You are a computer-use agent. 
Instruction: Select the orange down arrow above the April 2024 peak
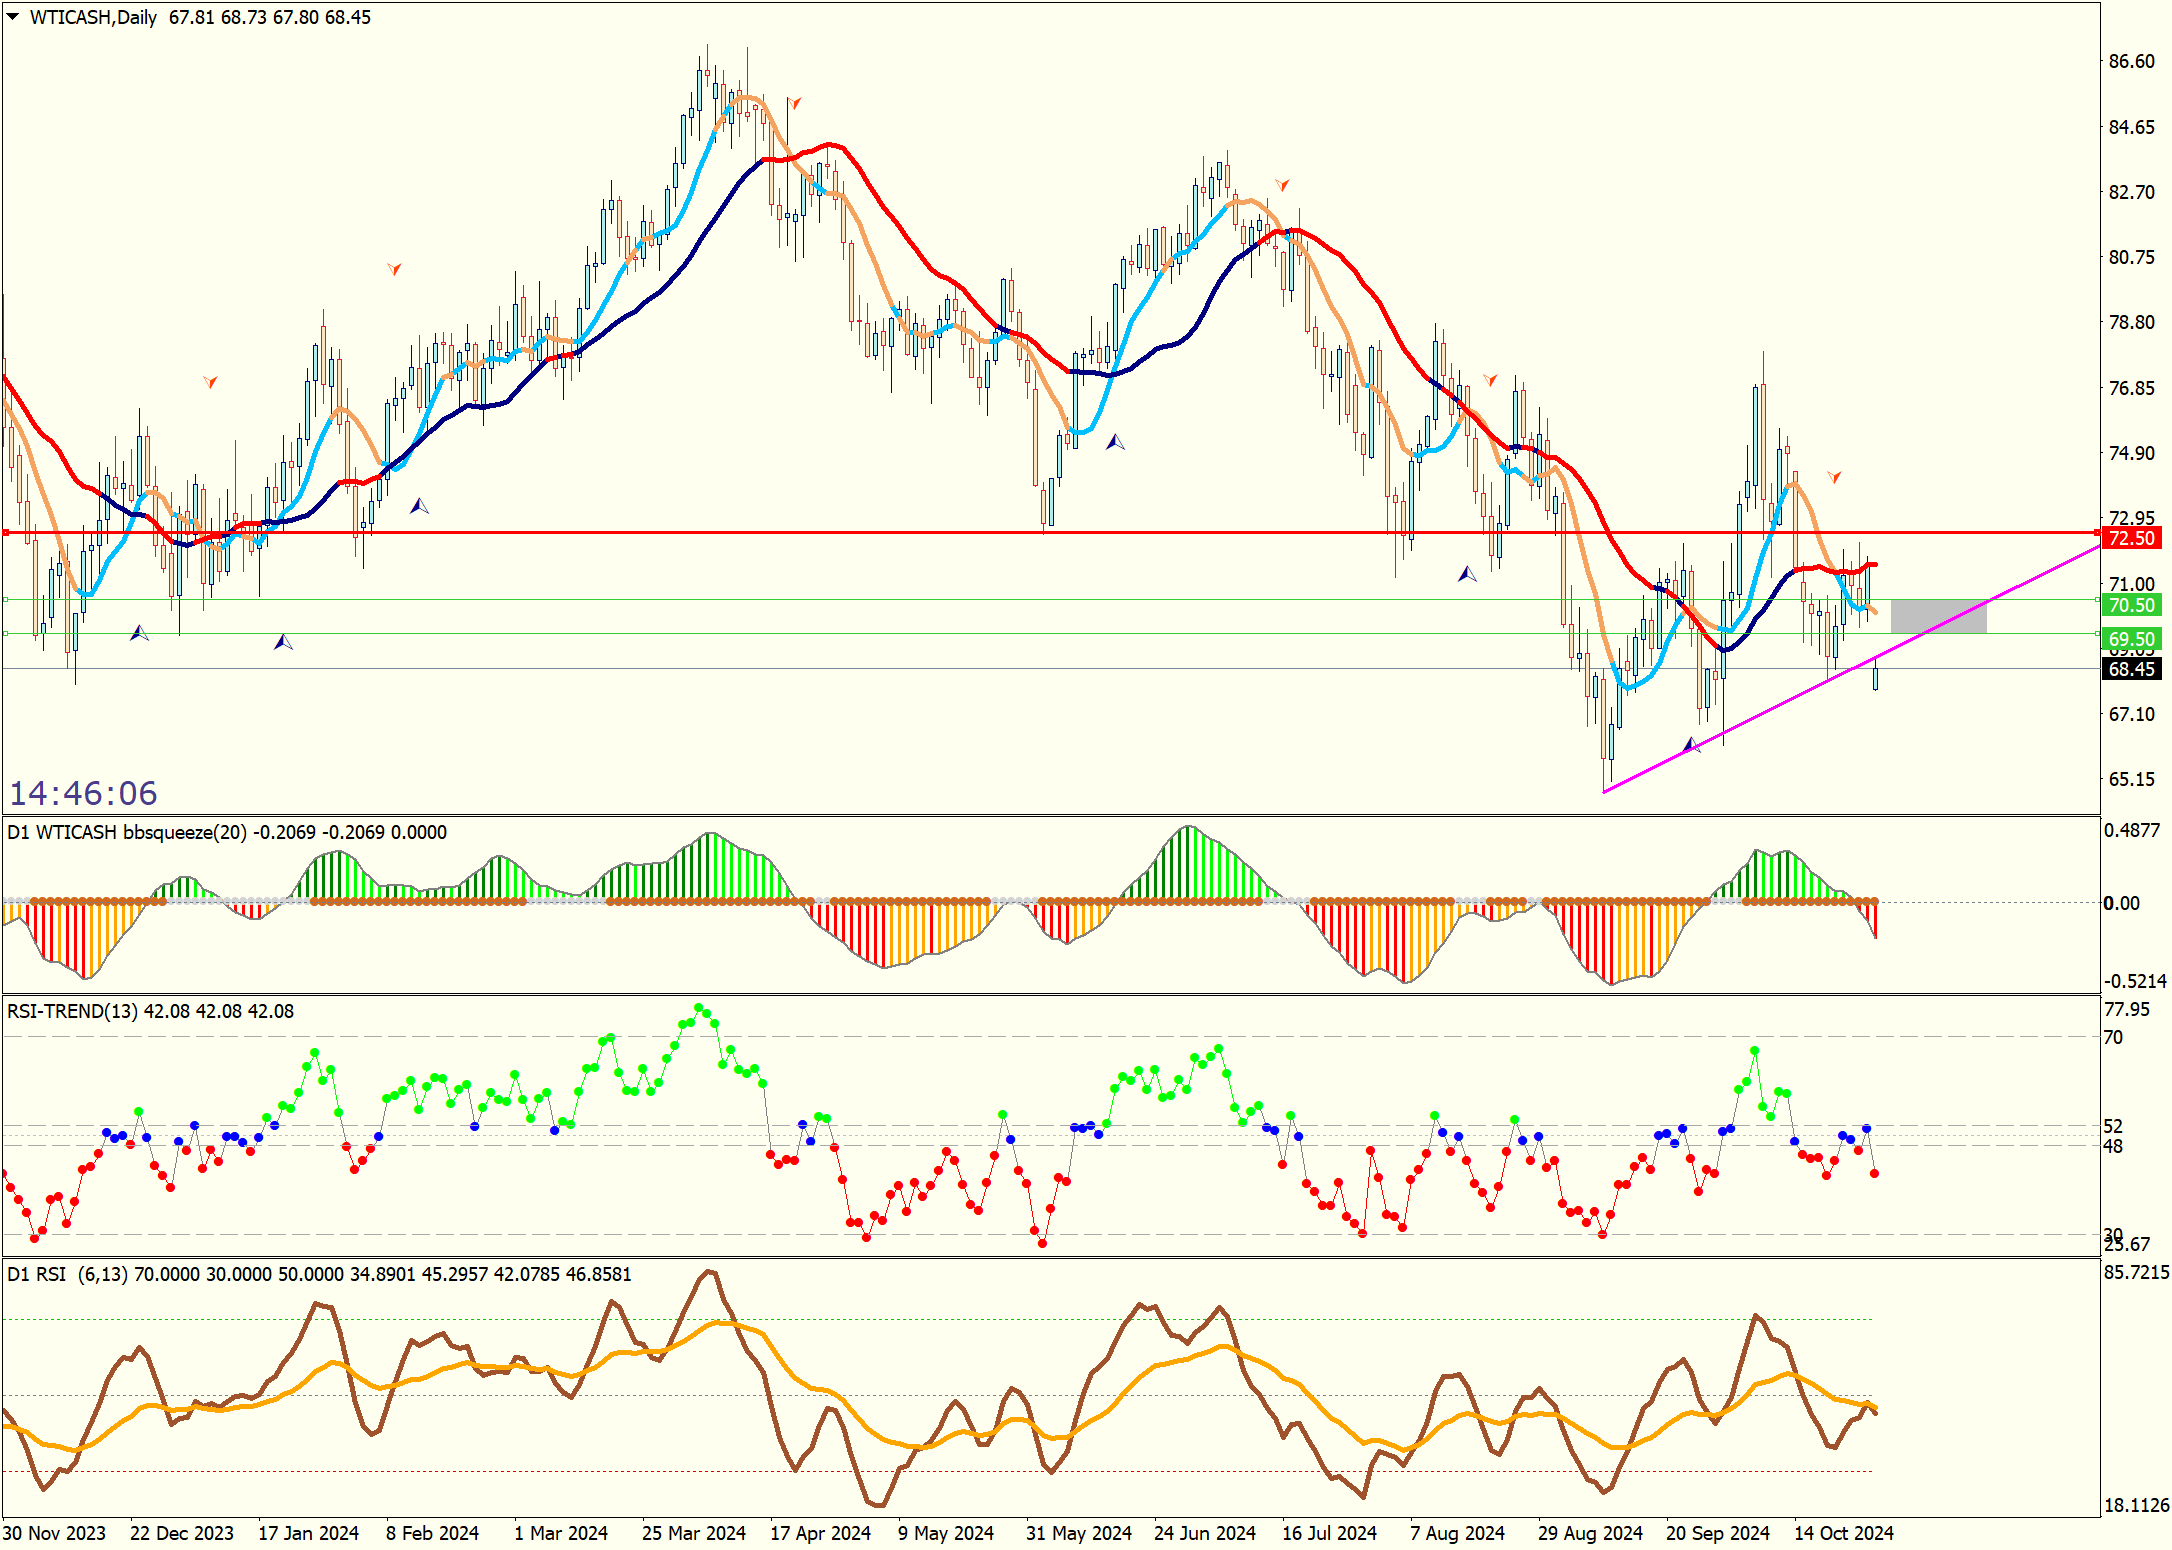pos(794,103)
